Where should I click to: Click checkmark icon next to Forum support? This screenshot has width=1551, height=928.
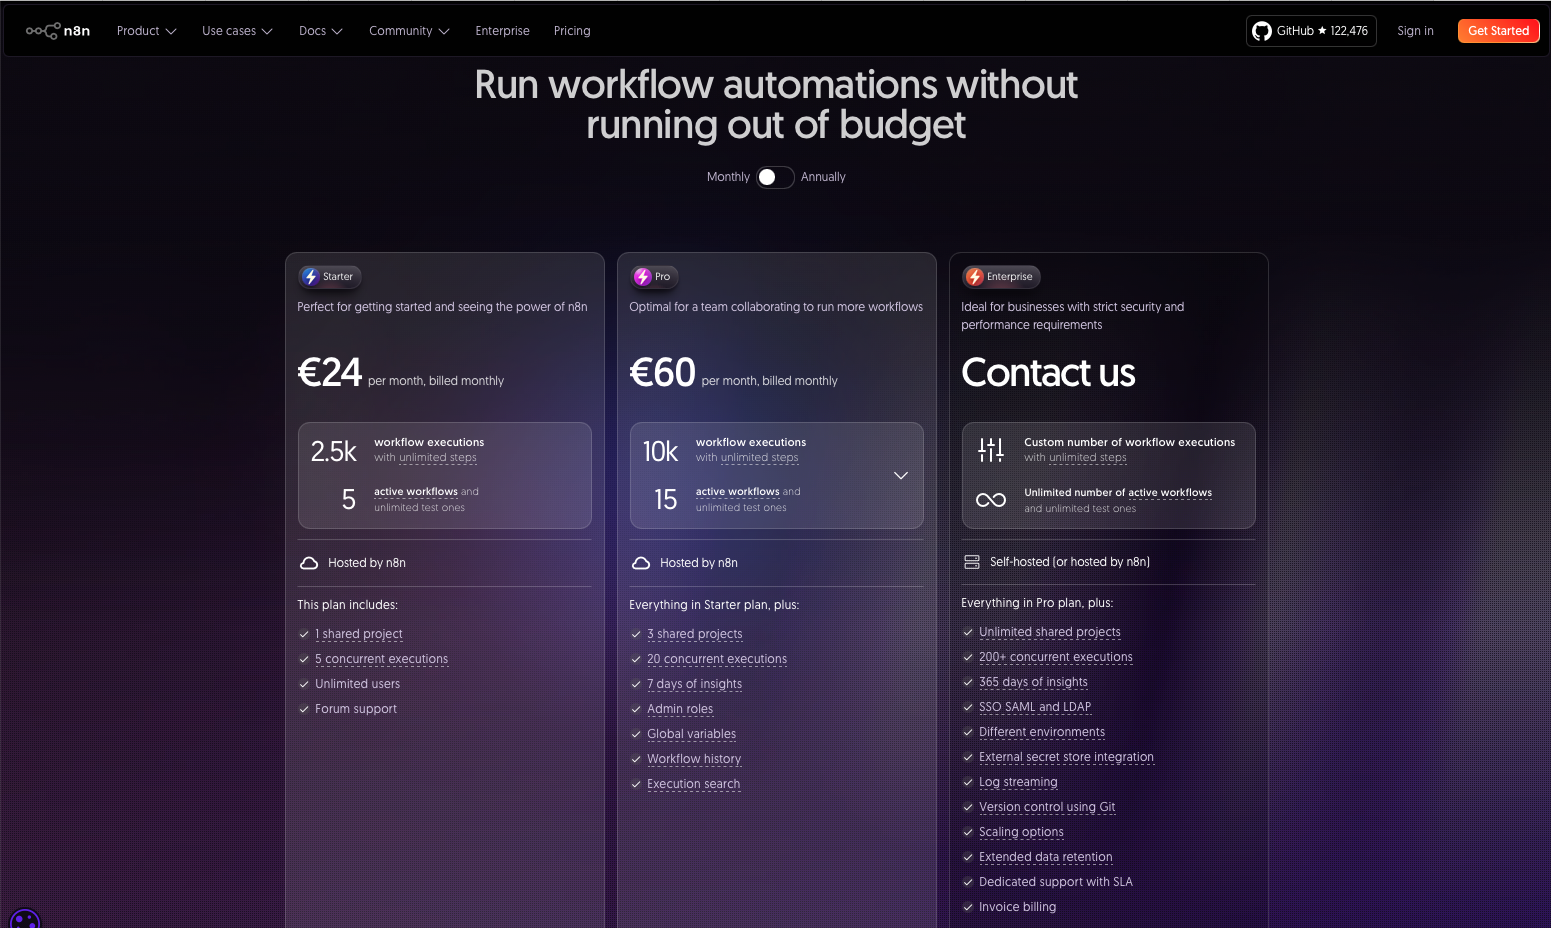tap(304, 709)
